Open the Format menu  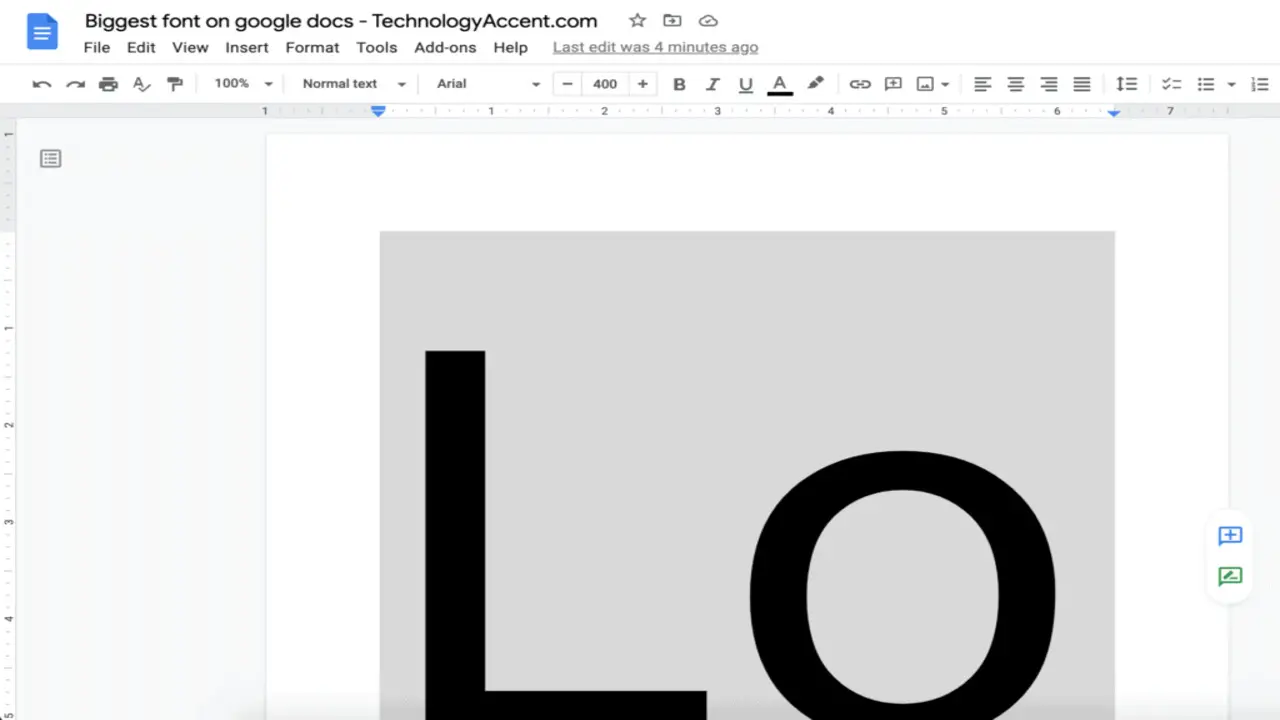click(x=312, y=47)
